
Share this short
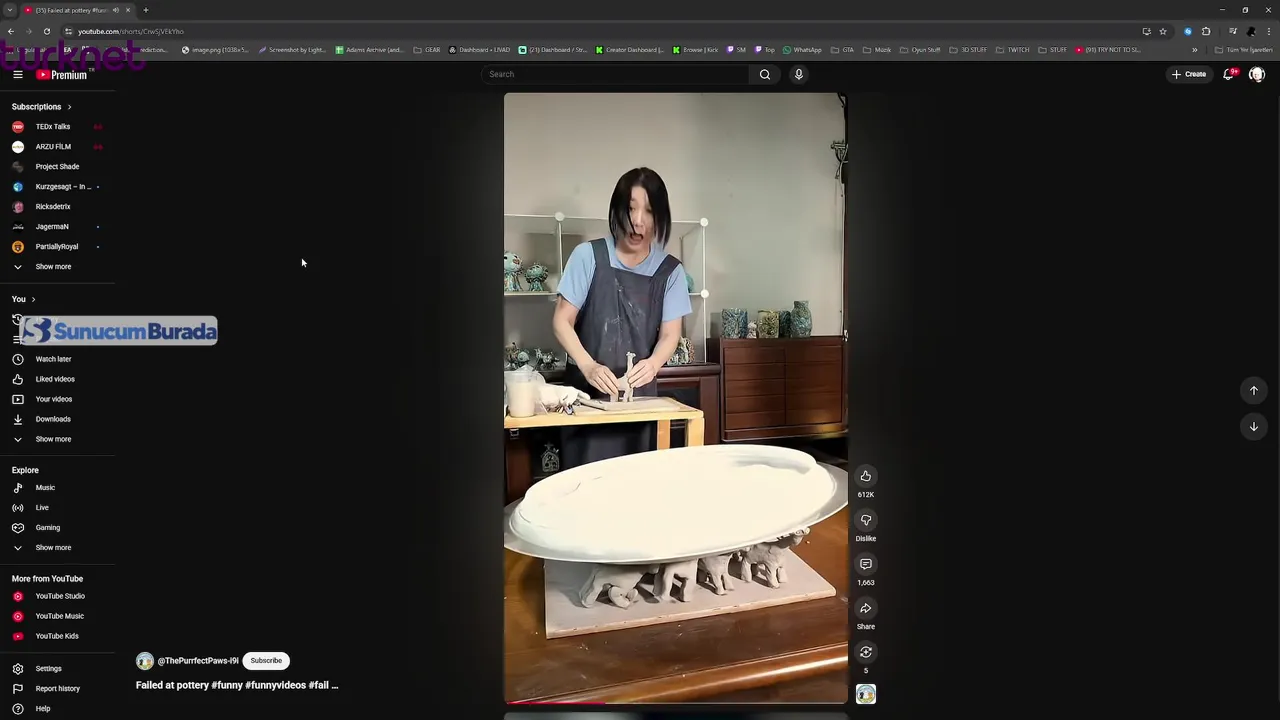(x=866, y=608)
